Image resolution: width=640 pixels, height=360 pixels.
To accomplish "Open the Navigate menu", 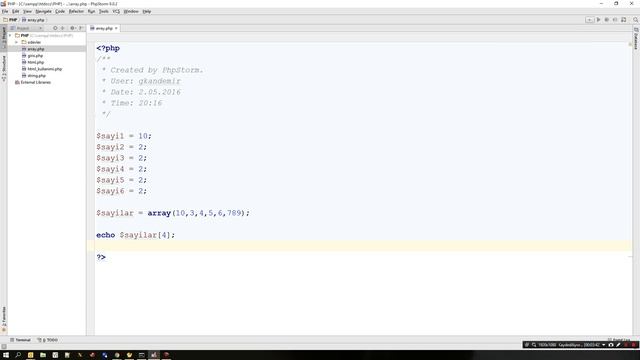I will (43, 11).
